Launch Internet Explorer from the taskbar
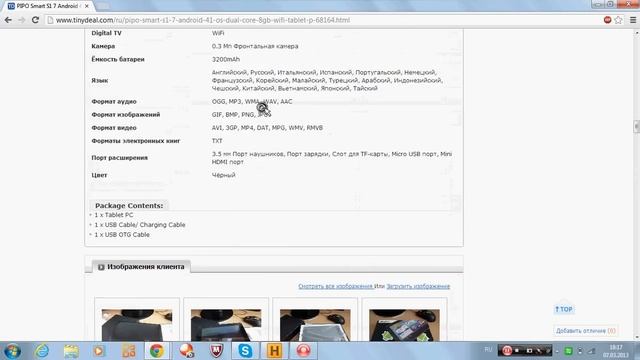 click(x=42, y=351)
